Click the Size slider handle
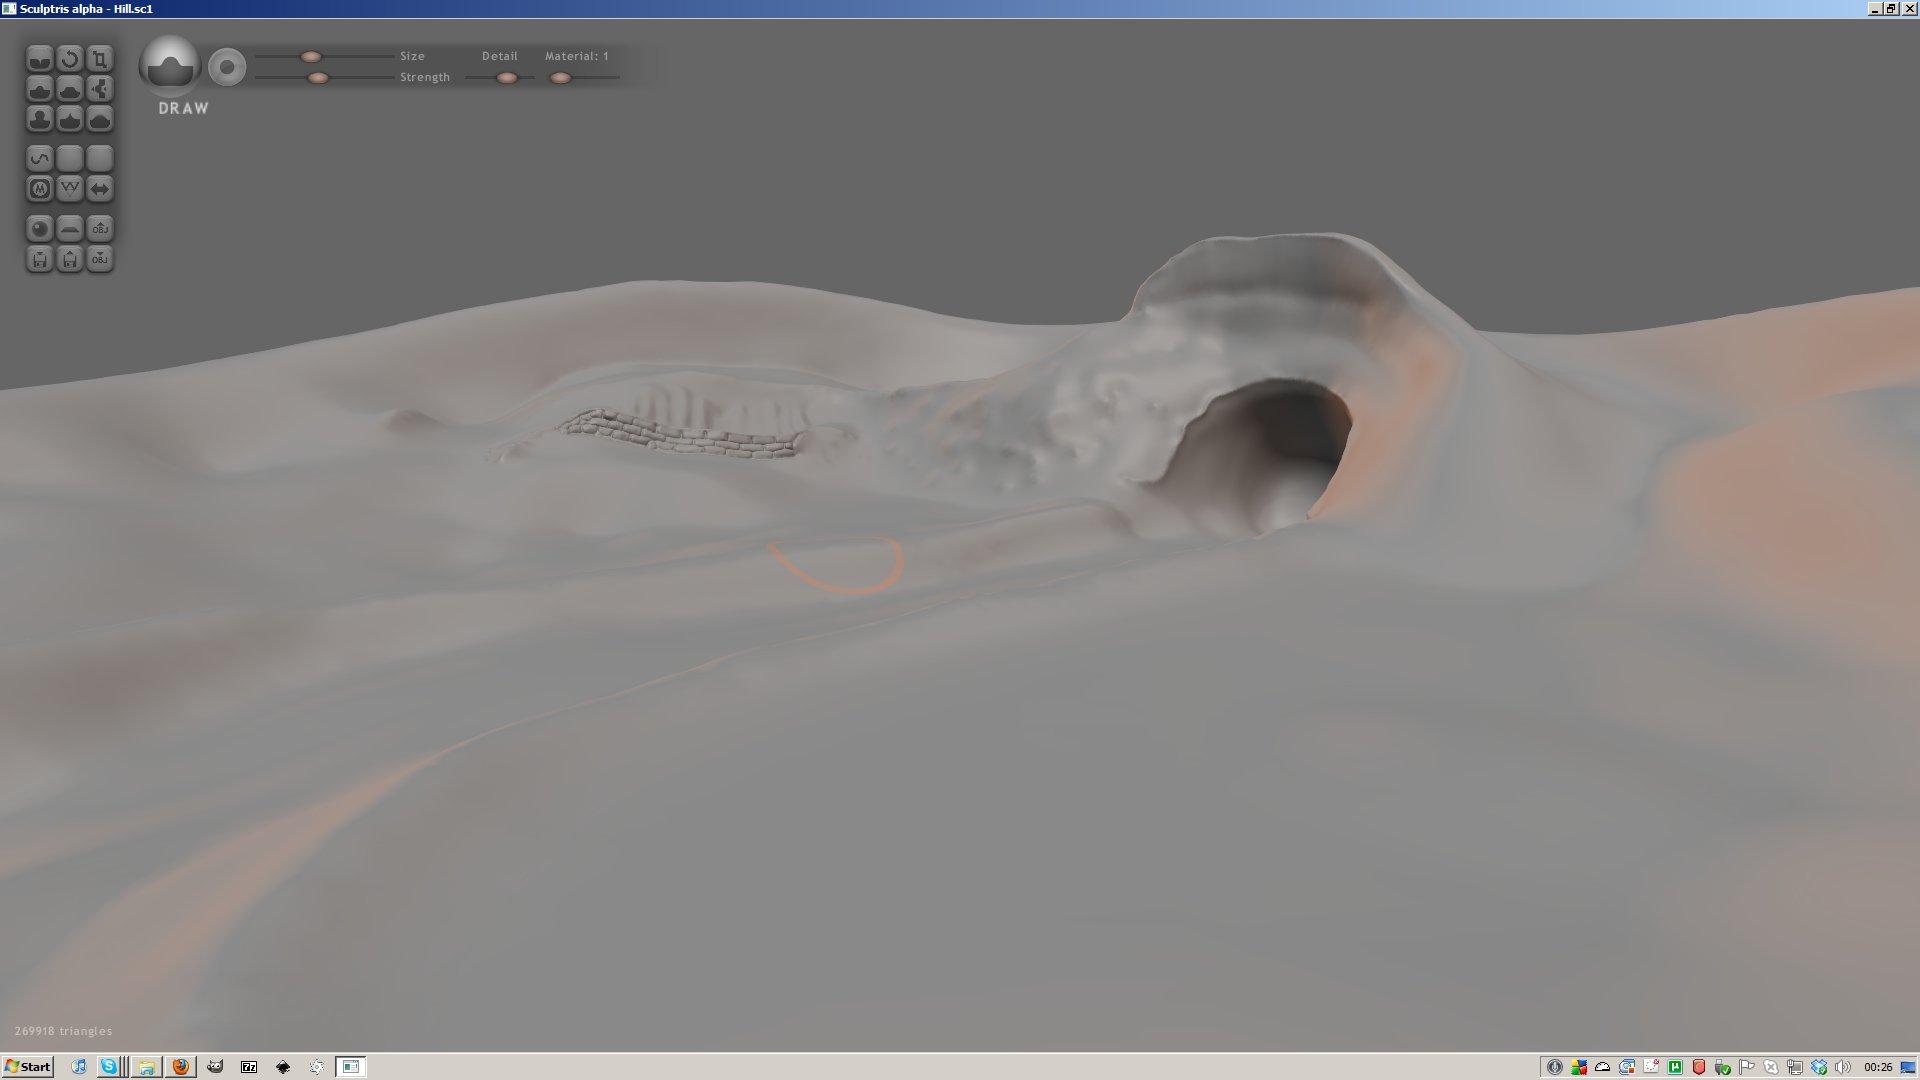 click(311, 57)
